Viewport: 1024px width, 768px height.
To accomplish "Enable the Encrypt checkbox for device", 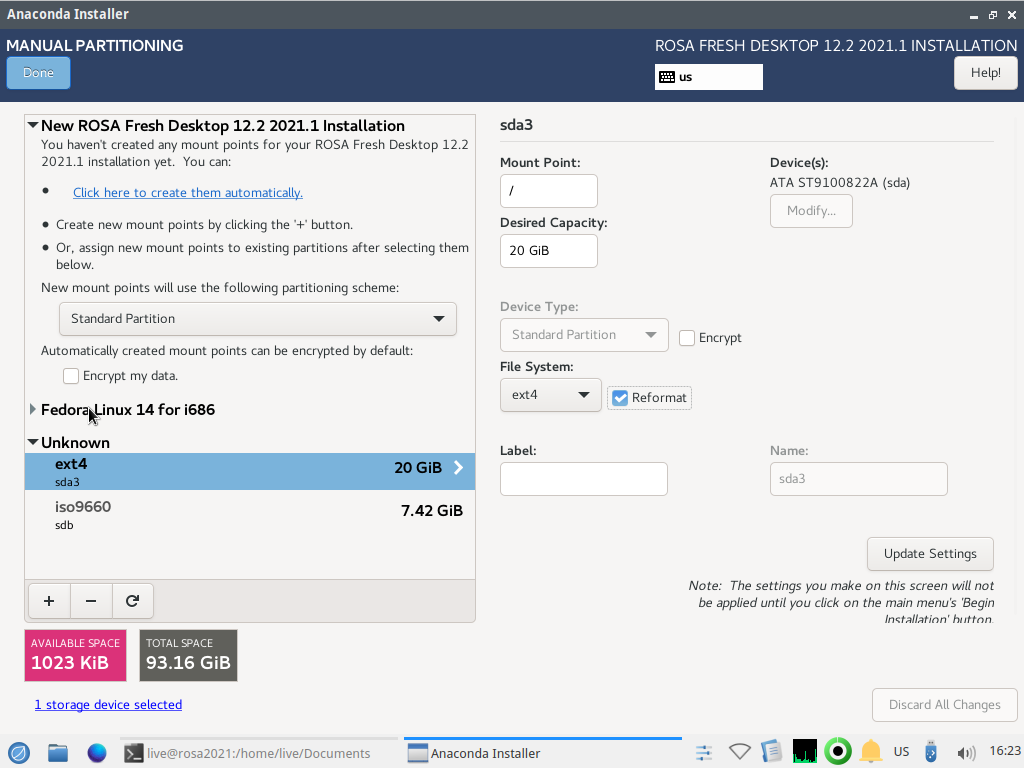I will (x=687, y=338).
